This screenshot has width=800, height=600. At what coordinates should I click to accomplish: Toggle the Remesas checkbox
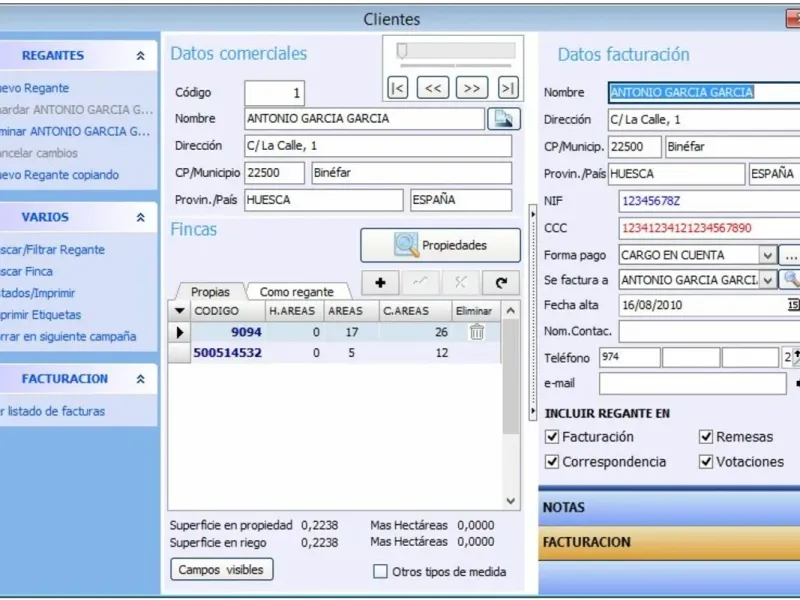pos(706,437)
